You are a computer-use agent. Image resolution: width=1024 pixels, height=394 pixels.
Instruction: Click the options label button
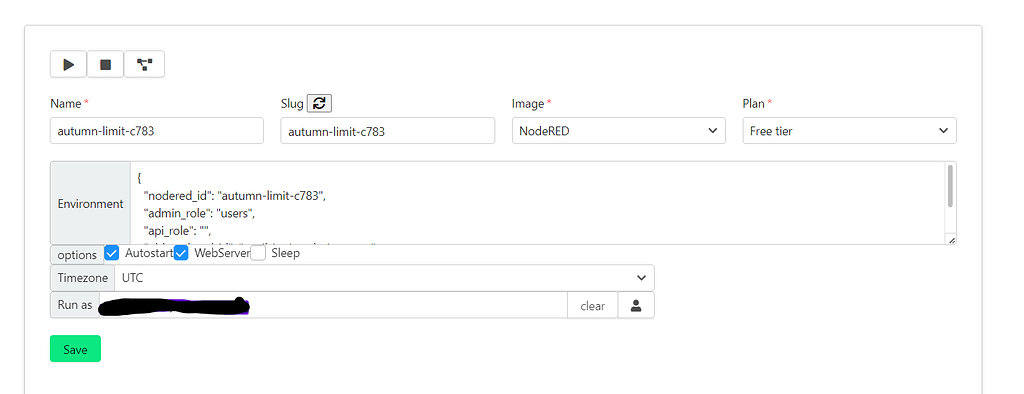[77, 255]
